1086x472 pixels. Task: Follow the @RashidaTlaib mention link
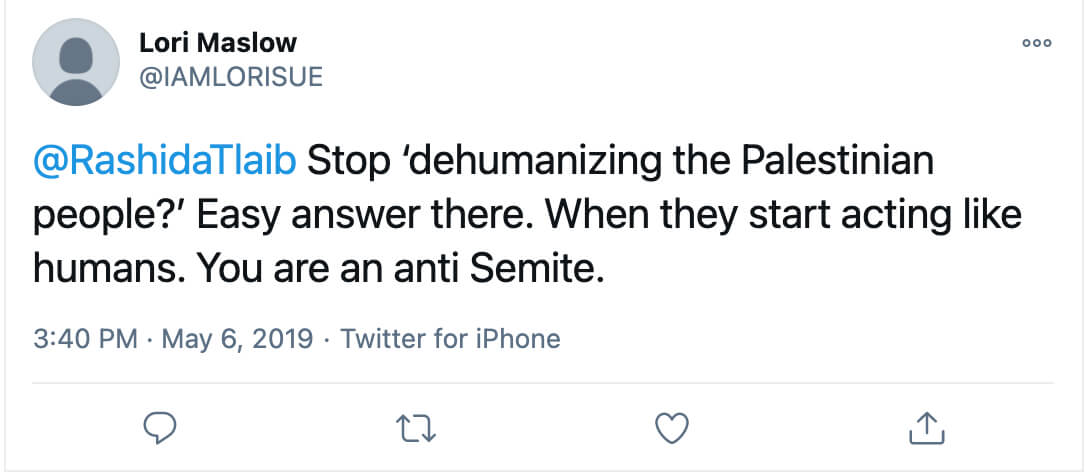pyautogui.click(x=164, y=162)
